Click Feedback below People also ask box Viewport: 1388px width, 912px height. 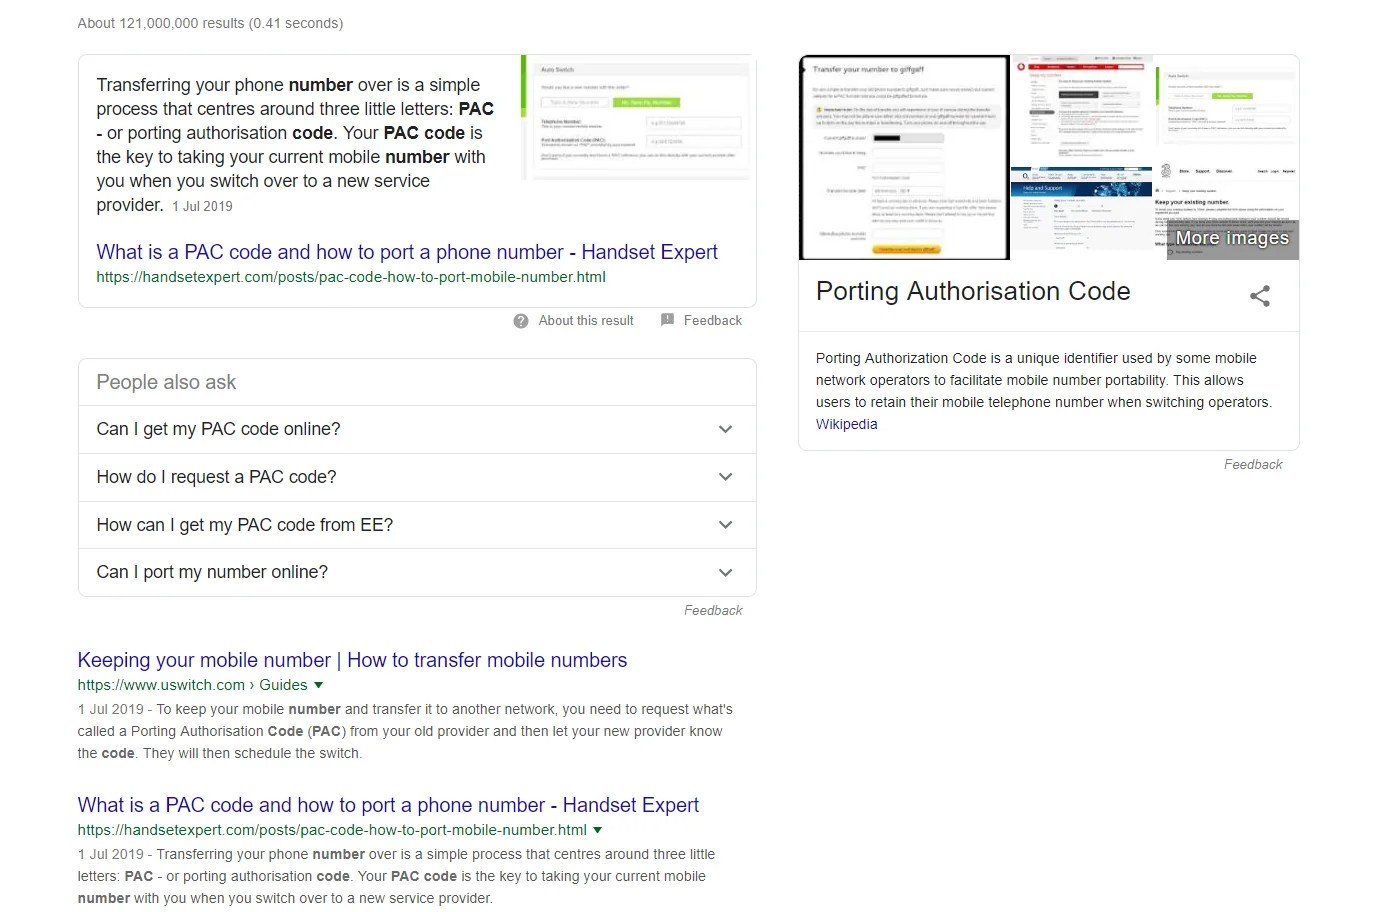pos(713,610)
